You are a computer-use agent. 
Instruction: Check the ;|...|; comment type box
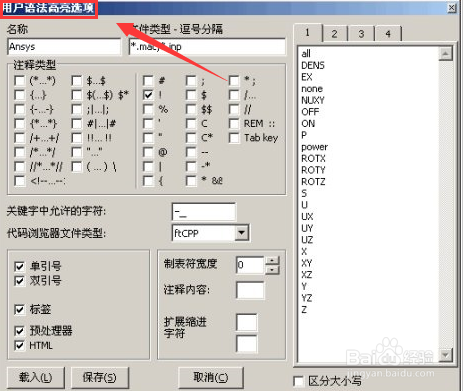pos(77,109)
